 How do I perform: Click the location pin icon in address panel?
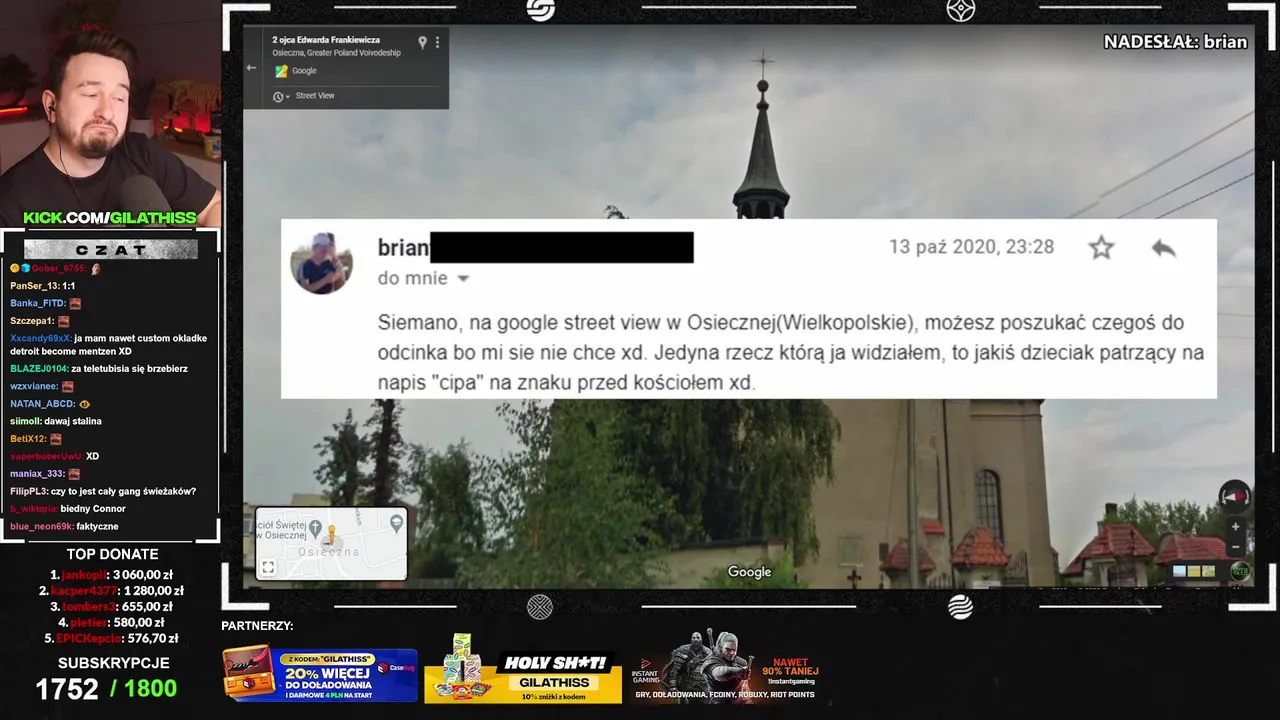point(422,43)
